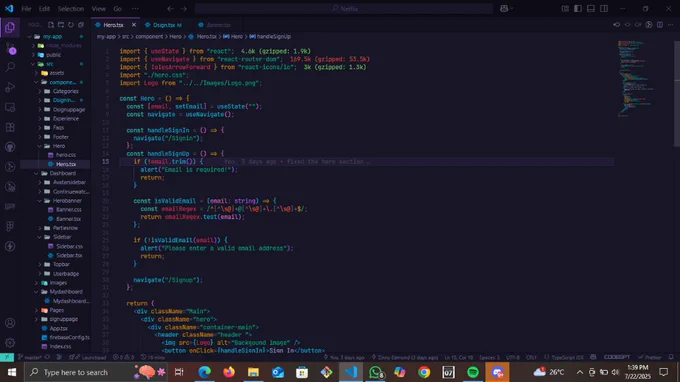Screen dimensions: 680x382
Task: Click the Prettier status bar button
Action: point(650,357)
